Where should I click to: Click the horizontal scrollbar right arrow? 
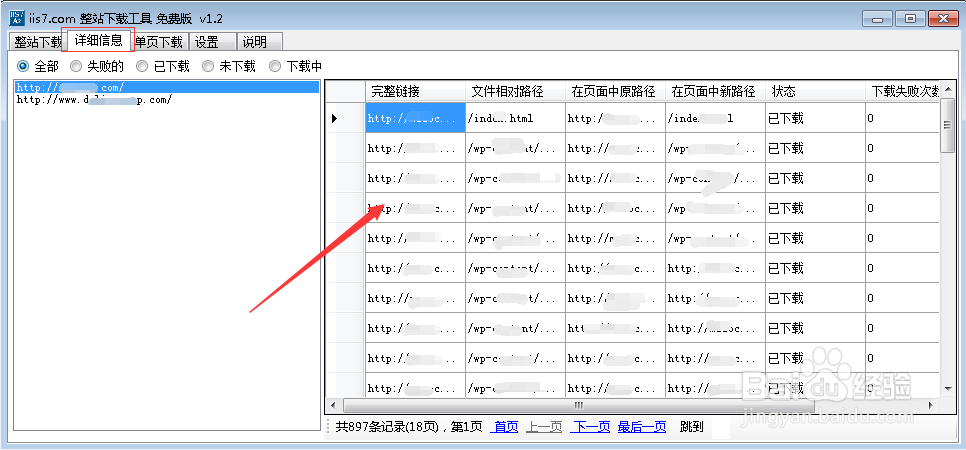tap(933, 406)
